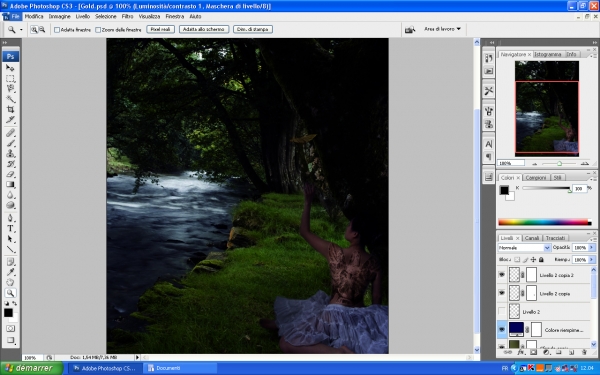The width and height of the screenshot is (600, 375).
Task: Delete layer with trash icon
Action: [x=584, y=352]
